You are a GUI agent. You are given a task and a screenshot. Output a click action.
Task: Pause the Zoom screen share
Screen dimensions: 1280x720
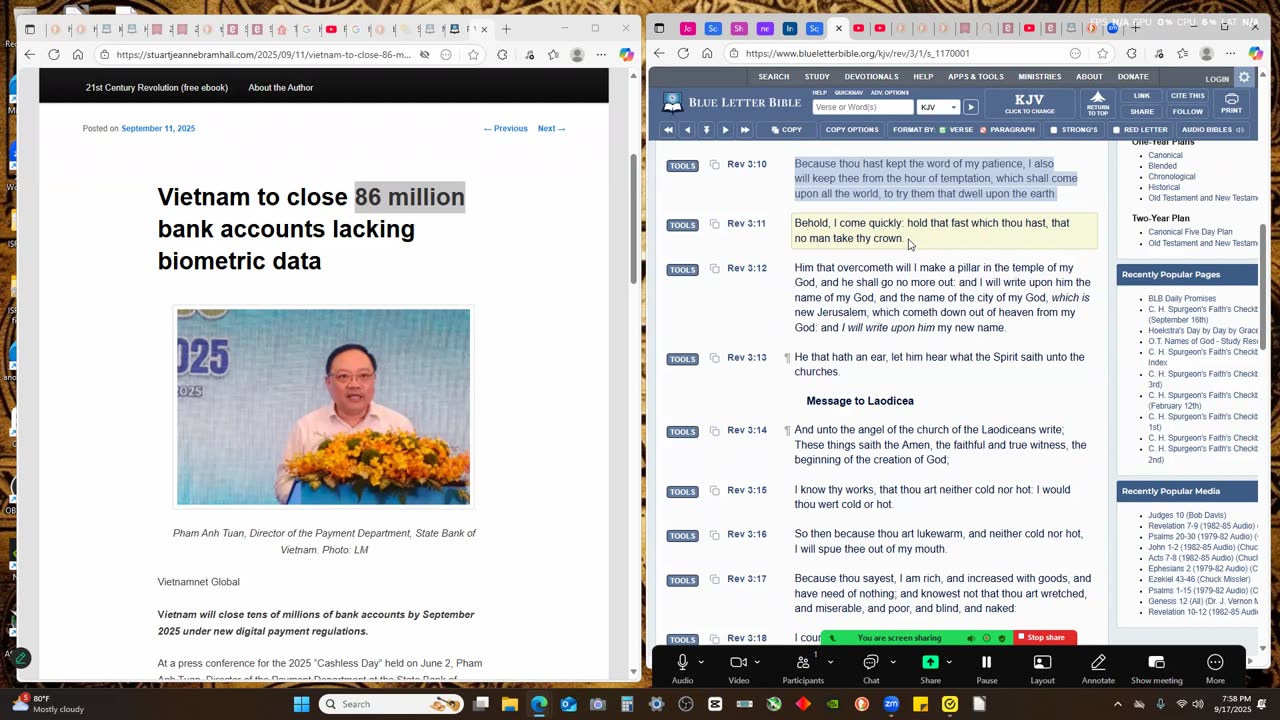[986, 662]
